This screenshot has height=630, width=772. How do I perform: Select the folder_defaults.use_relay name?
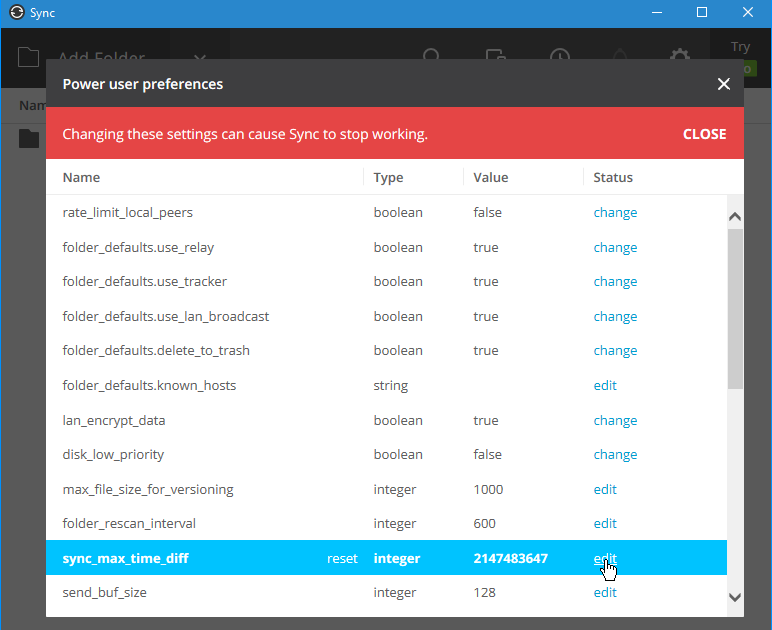point(138,248)
